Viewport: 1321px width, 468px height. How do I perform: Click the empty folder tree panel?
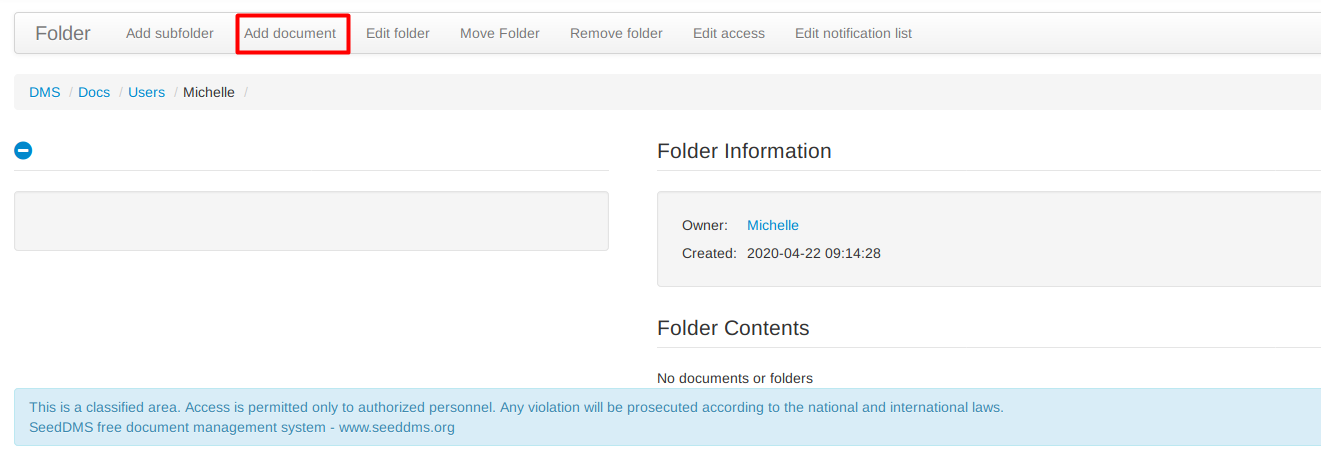[x=311, y=221]
